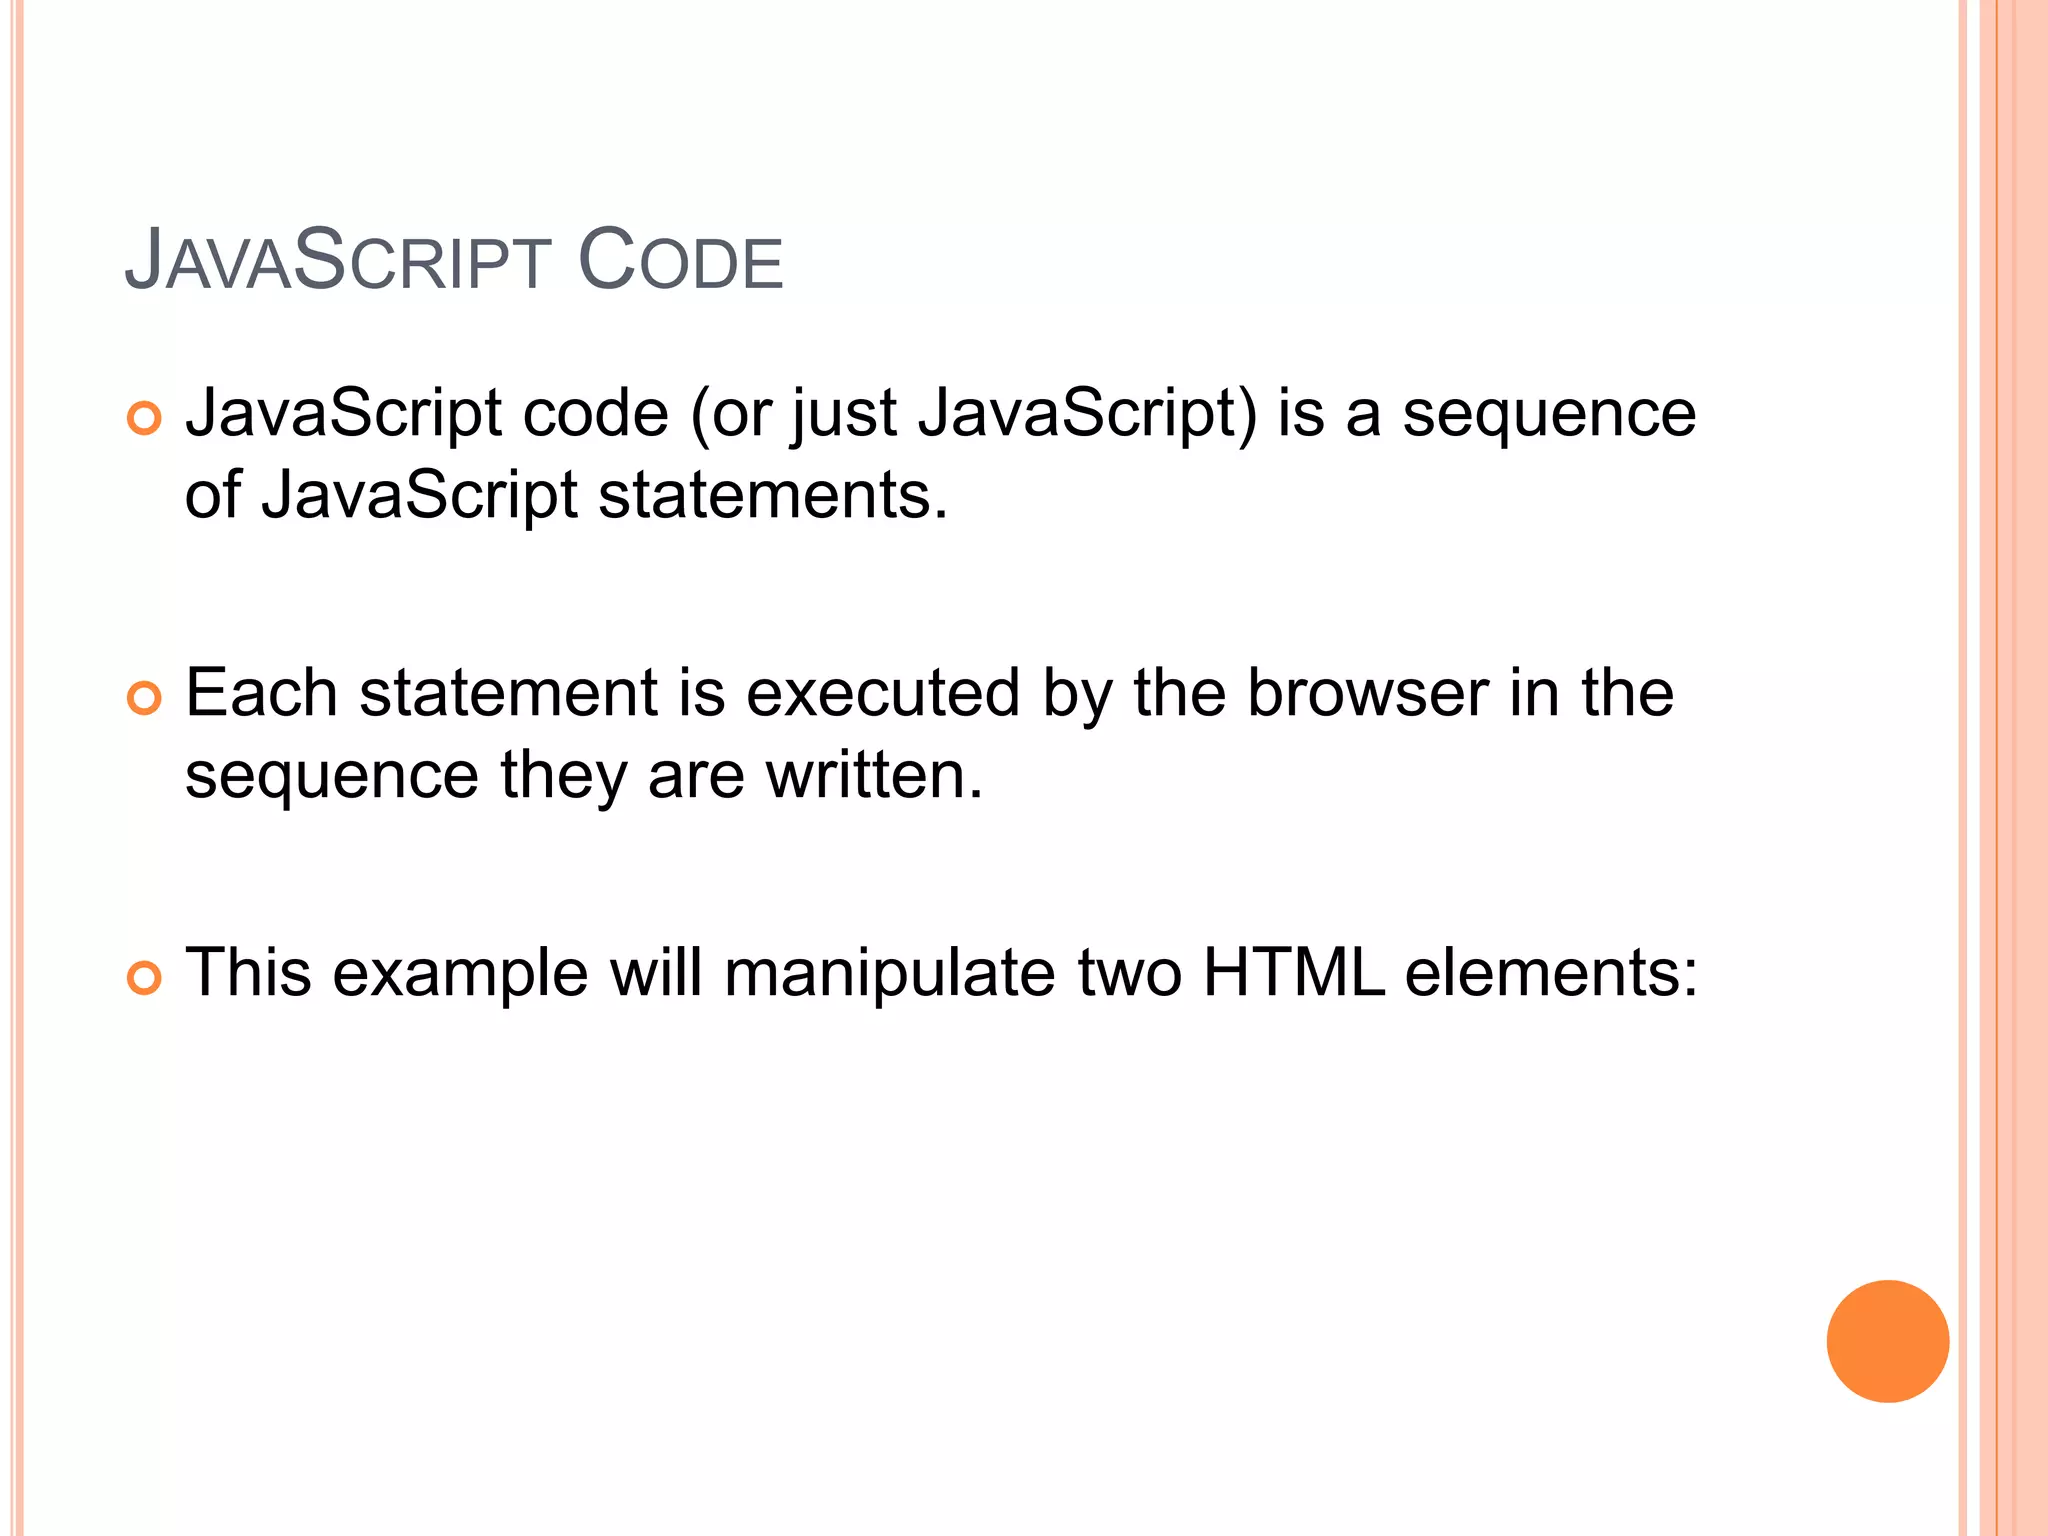Click the word "This" starting the third bullet
The image size is (2048, 1536).
click(248, 972)
